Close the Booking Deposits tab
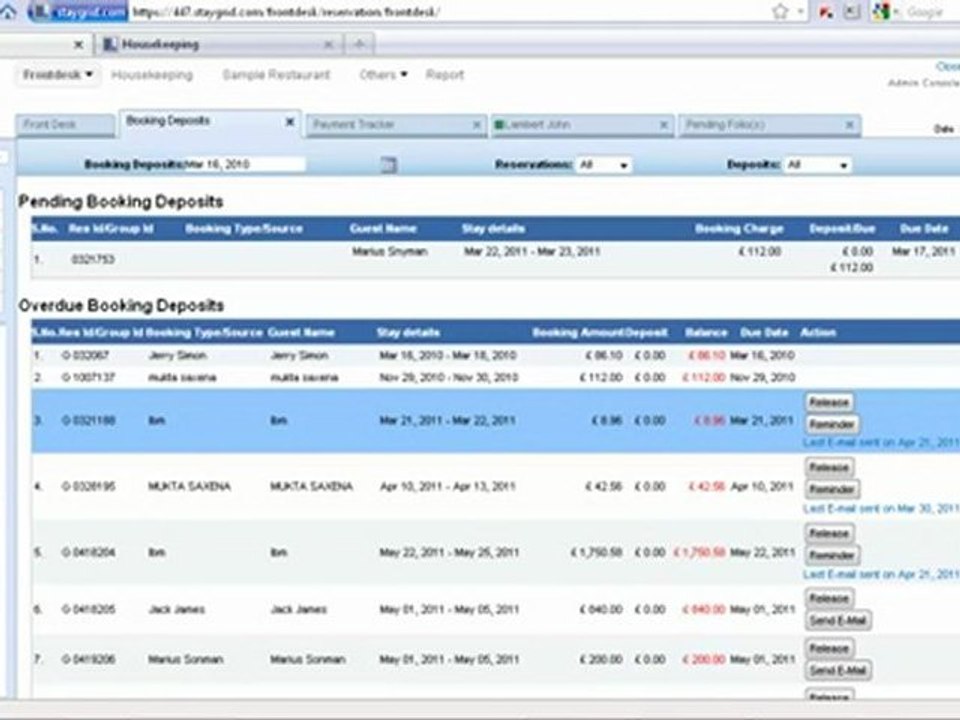This screenshot has height=720, width=960. 290,122
